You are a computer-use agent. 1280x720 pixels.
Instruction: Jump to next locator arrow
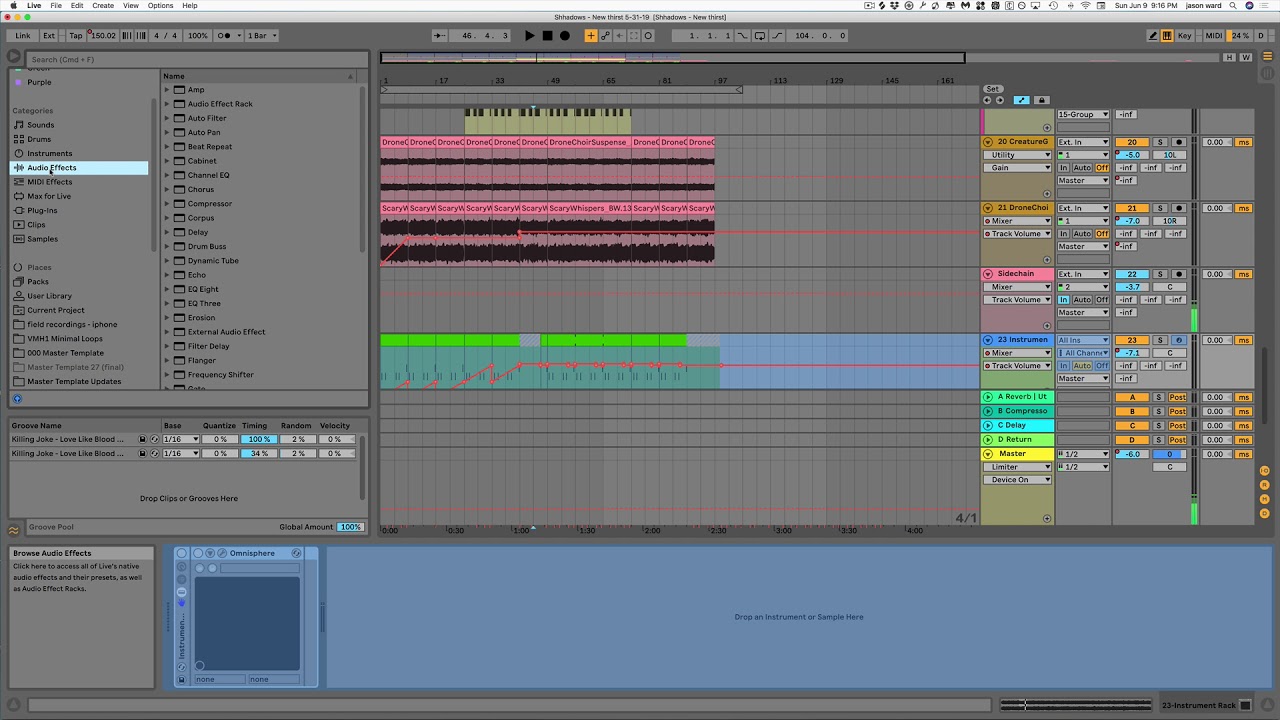click(x=999, y=100)
